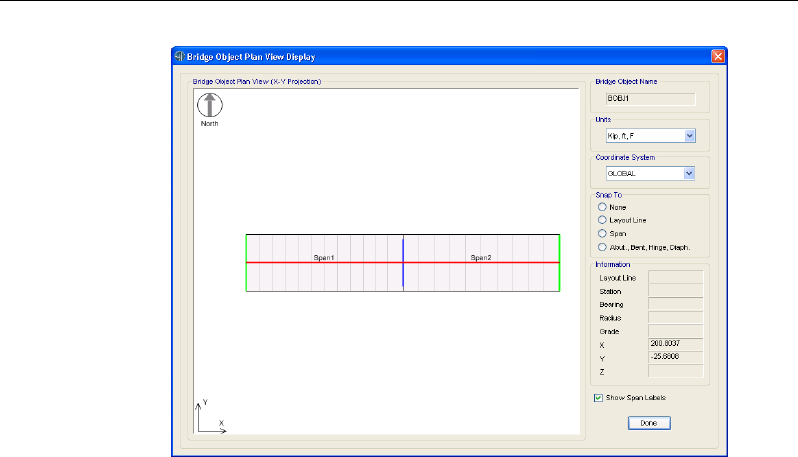Click the dialog title bar application icon
The height and width of the screenshot is (457, 798).
180,56
